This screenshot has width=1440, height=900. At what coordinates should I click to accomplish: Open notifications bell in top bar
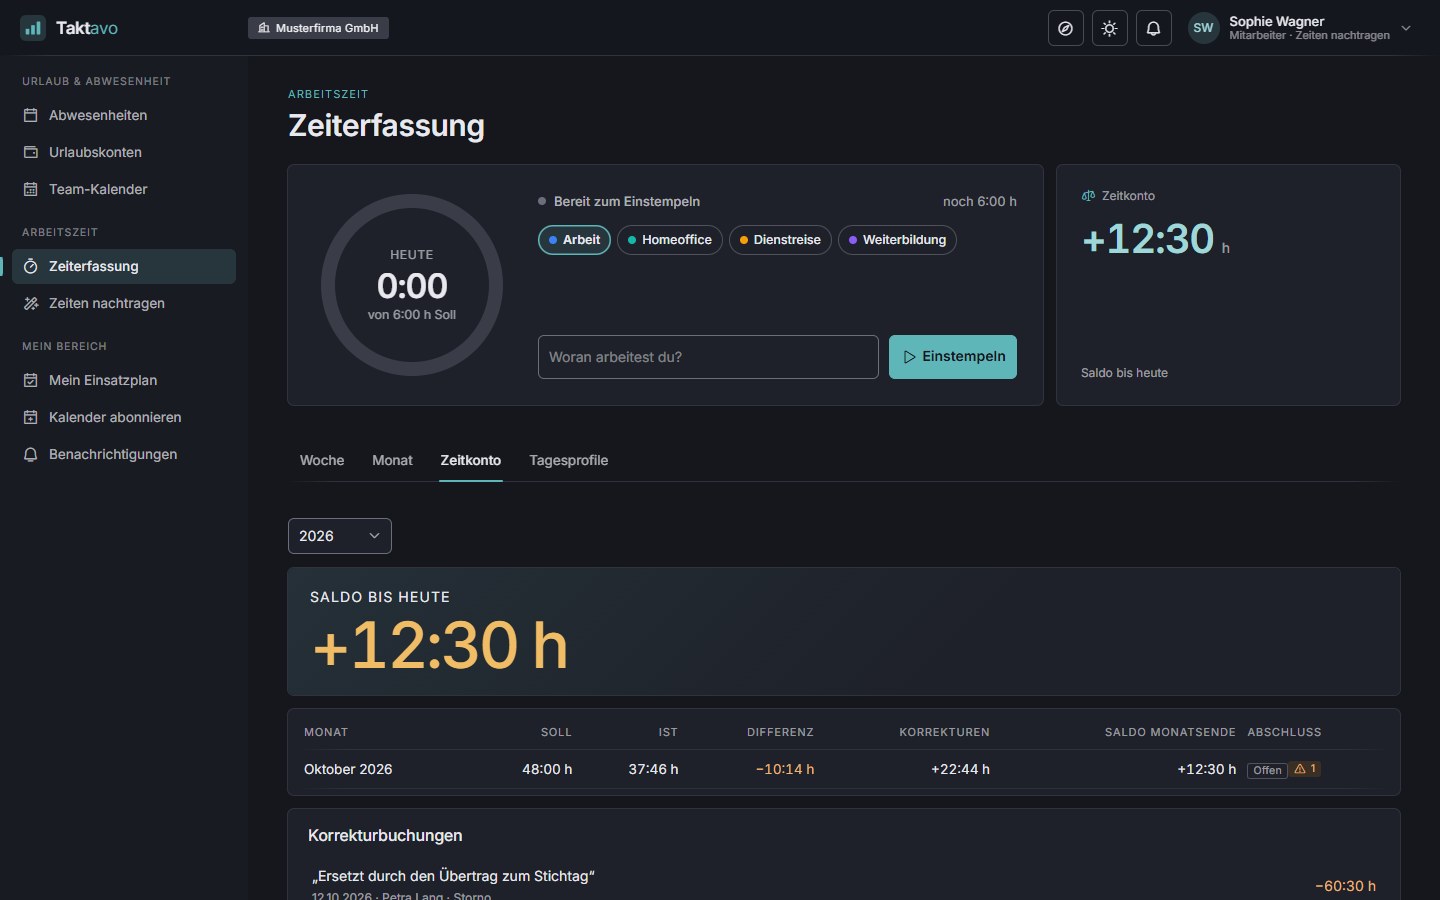[x=1154, y=28]
